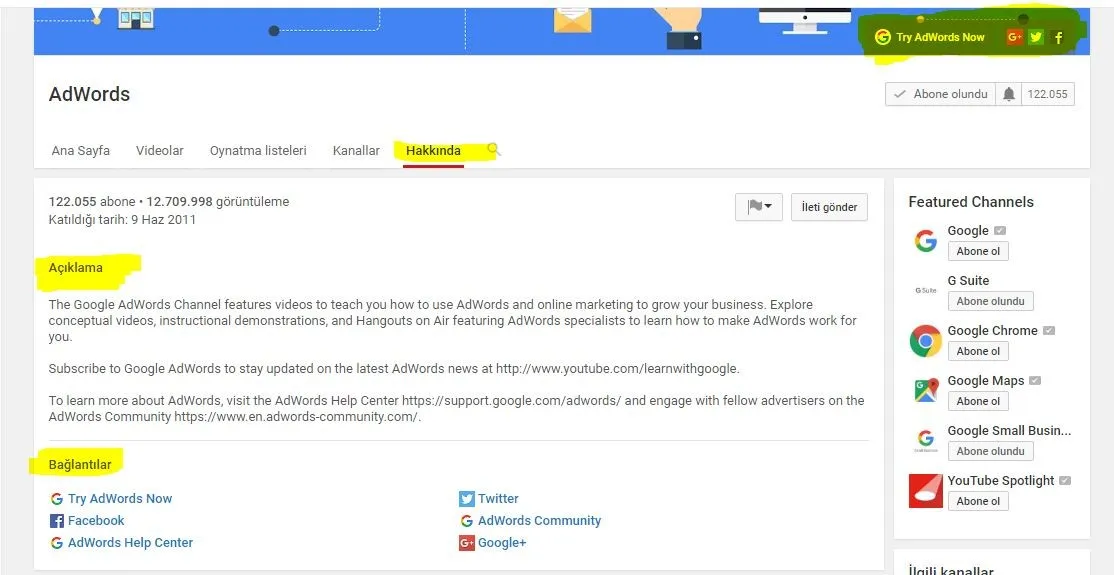Click the 122.055 subscriber count
This screenshot has width=1114, height=575.
(1048, 94)
